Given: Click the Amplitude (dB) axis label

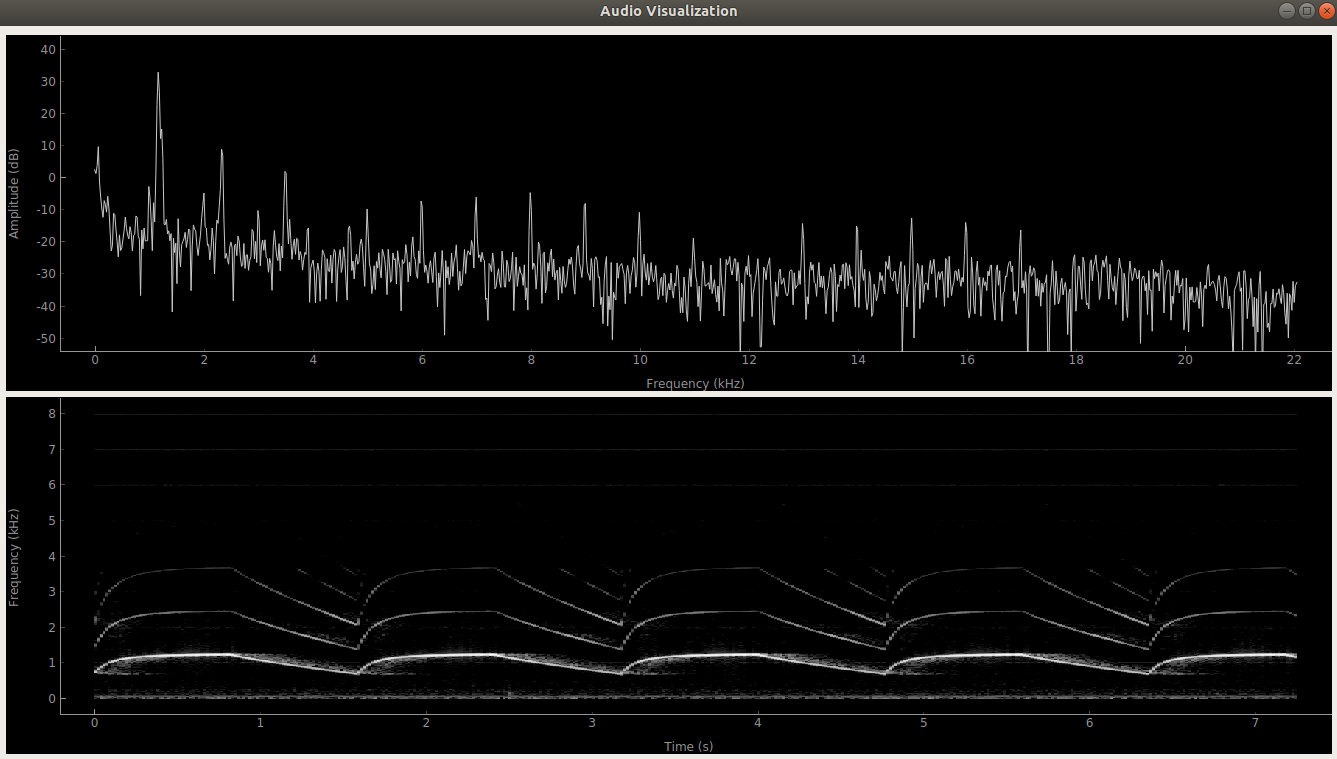Looking at the screenshot, I should tap(14, 193).
